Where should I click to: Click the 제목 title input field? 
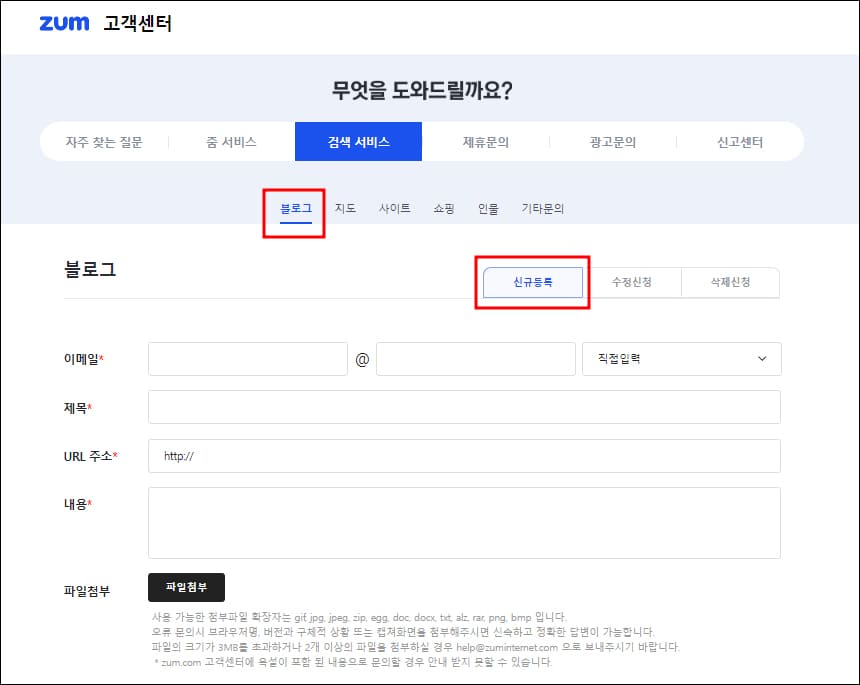click(x=463, y=407)
